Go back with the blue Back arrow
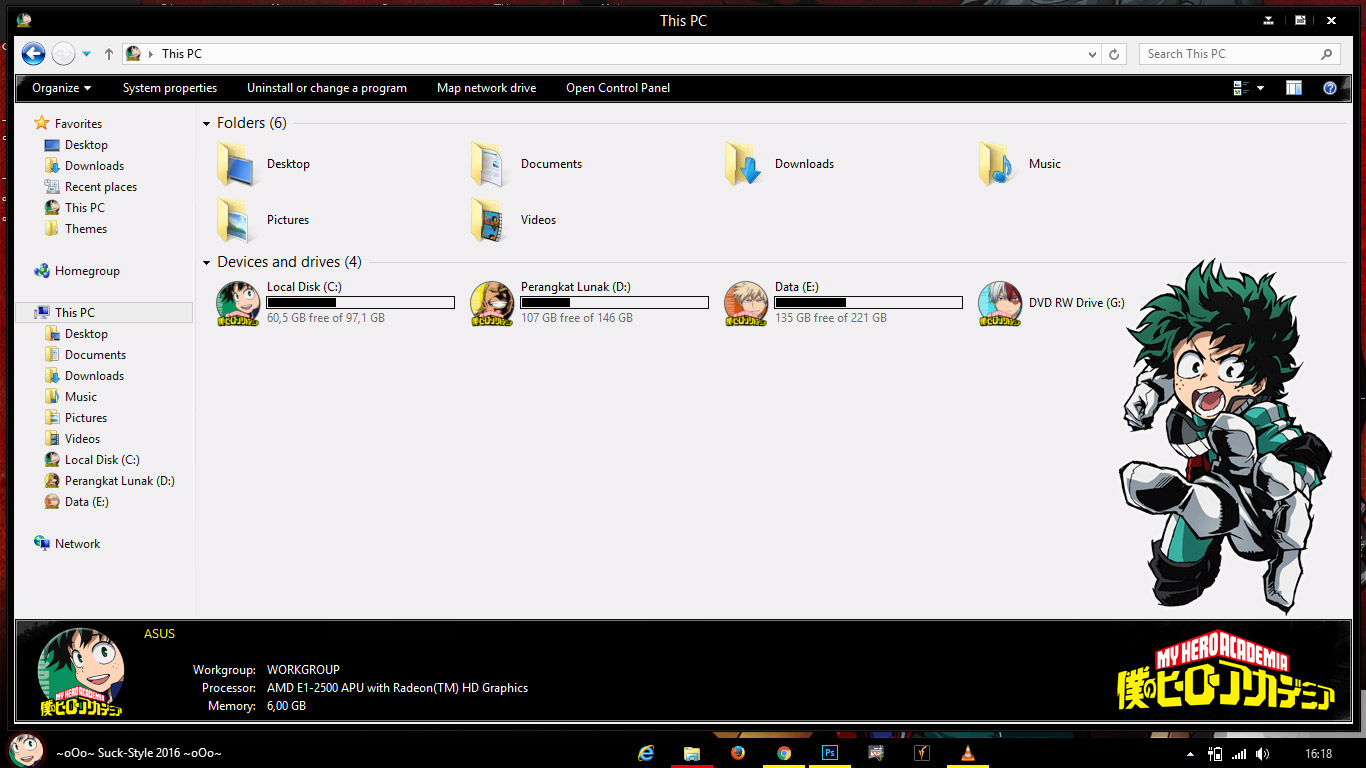Viewport: 1366px width, 768px height. [x=33, y=54]
